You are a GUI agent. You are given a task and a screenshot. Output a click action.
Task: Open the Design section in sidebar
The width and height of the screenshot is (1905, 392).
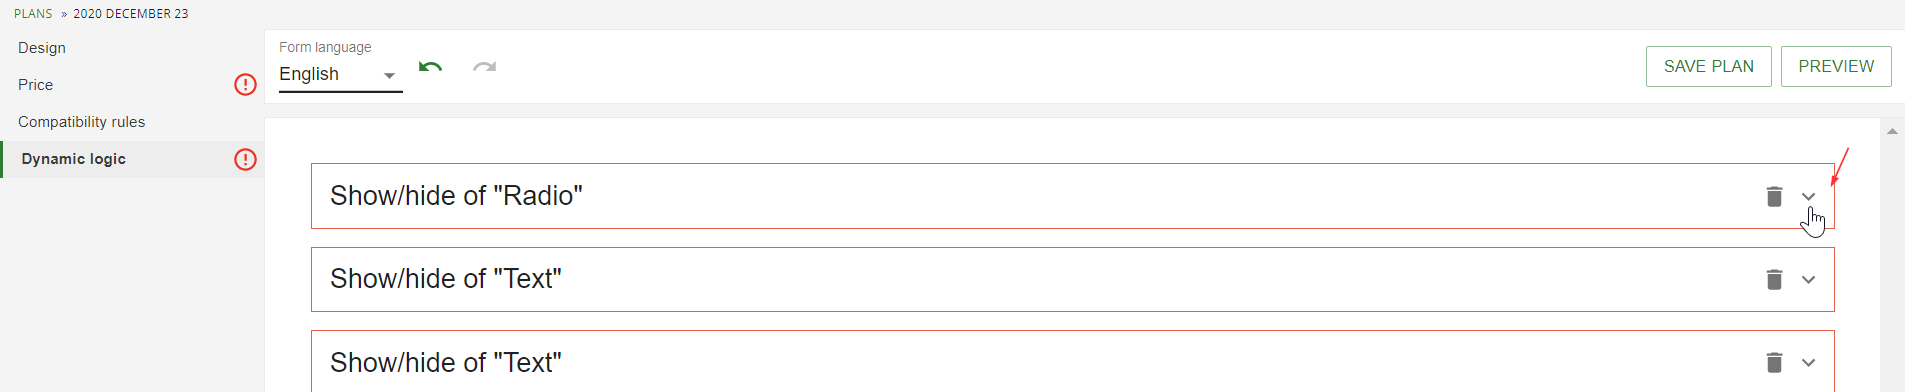[x=42, y=48]
